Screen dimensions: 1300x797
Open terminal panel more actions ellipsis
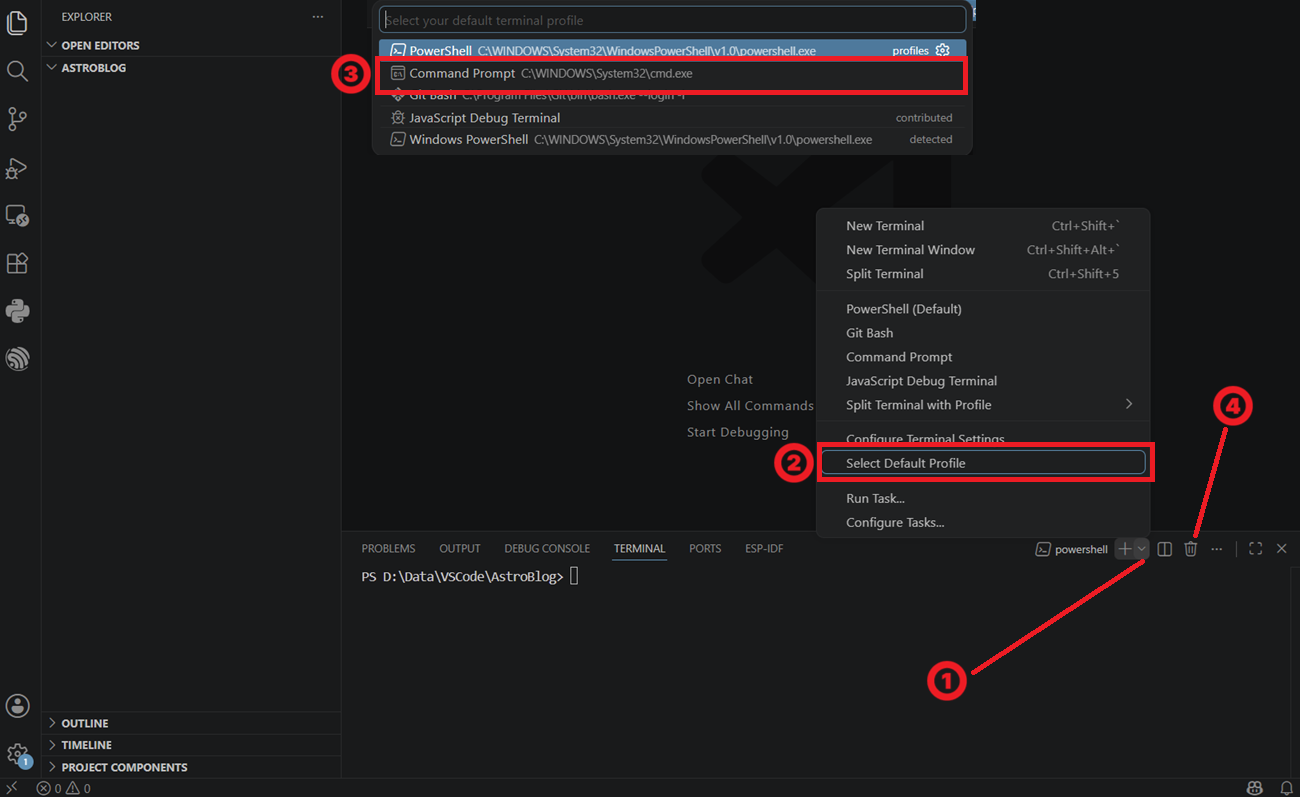click(x=1216, y=549)
